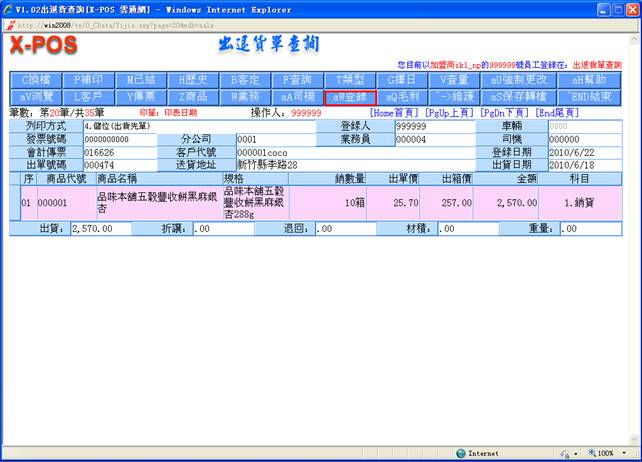
Task: Select the F查詢 query button
Action: point(297,80)
